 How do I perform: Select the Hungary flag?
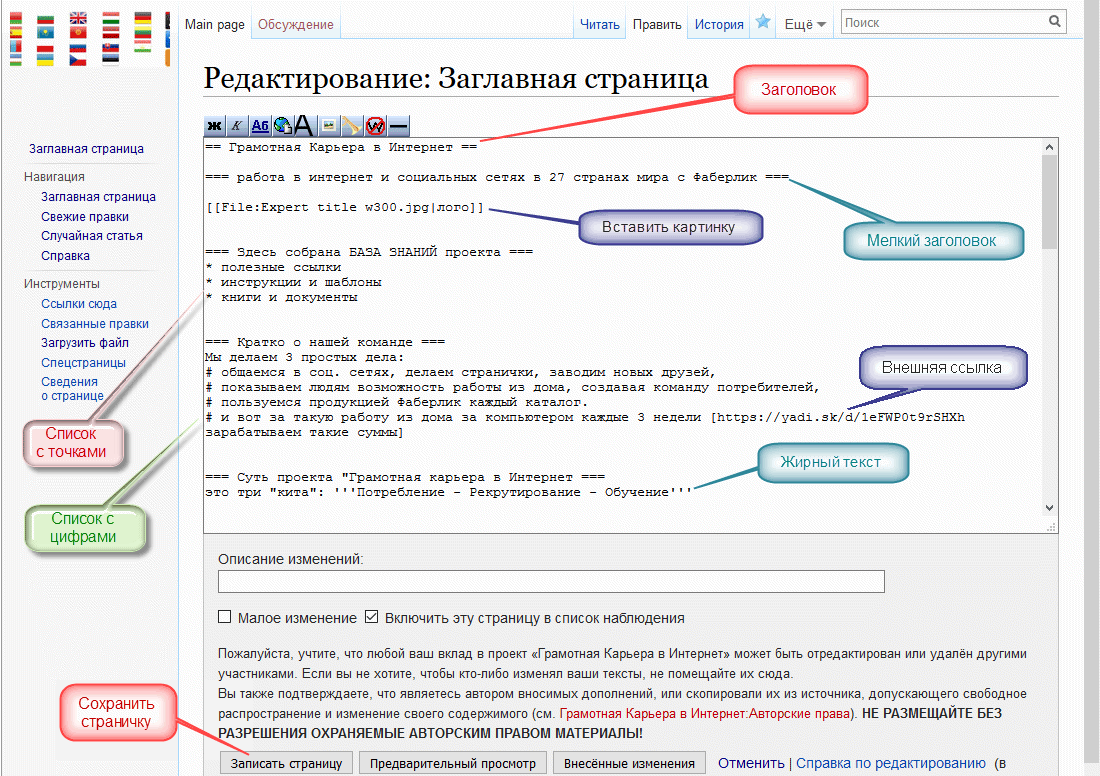click(111, 18)
